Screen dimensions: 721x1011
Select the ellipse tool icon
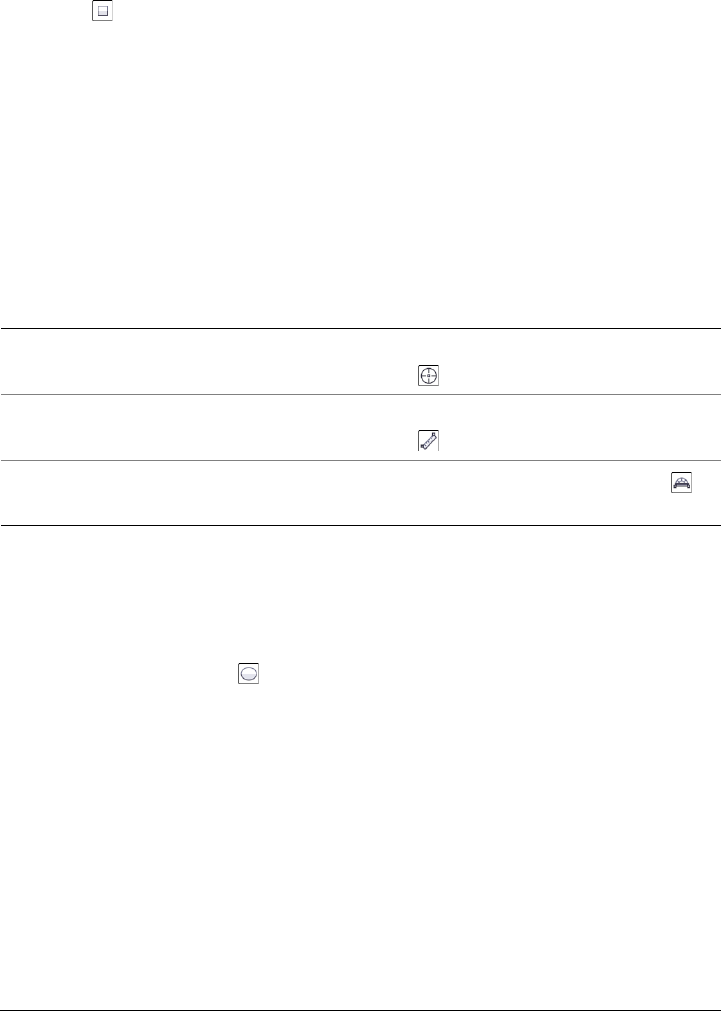click(x=249, y=674)
